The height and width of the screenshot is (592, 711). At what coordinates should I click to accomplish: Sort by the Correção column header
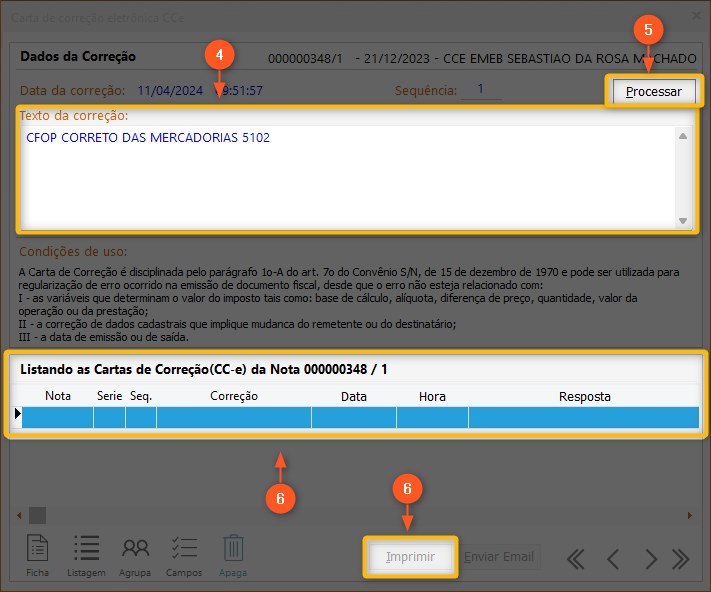[234, 396]
